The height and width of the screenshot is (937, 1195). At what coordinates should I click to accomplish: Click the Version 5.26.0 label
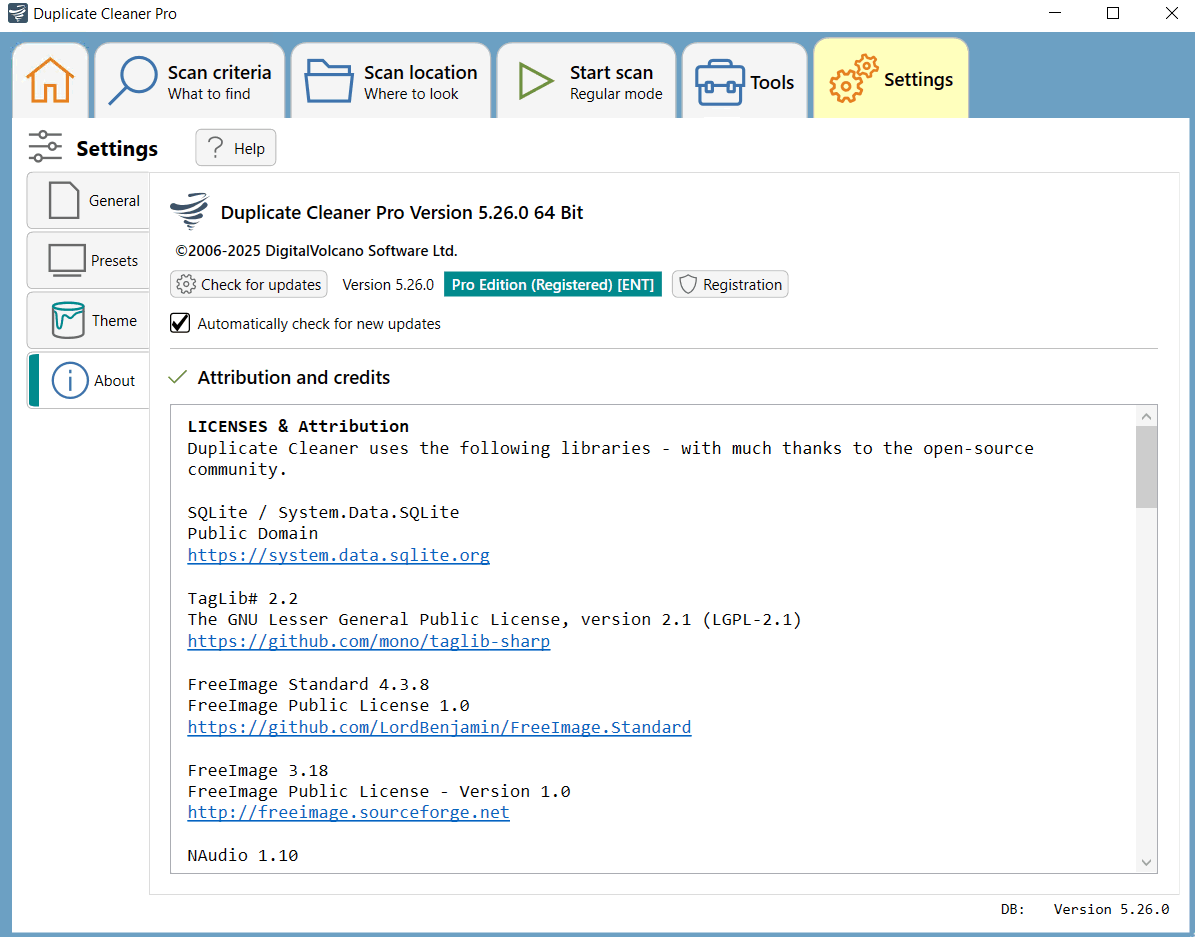pyautogui.click(x=388, y=284)
